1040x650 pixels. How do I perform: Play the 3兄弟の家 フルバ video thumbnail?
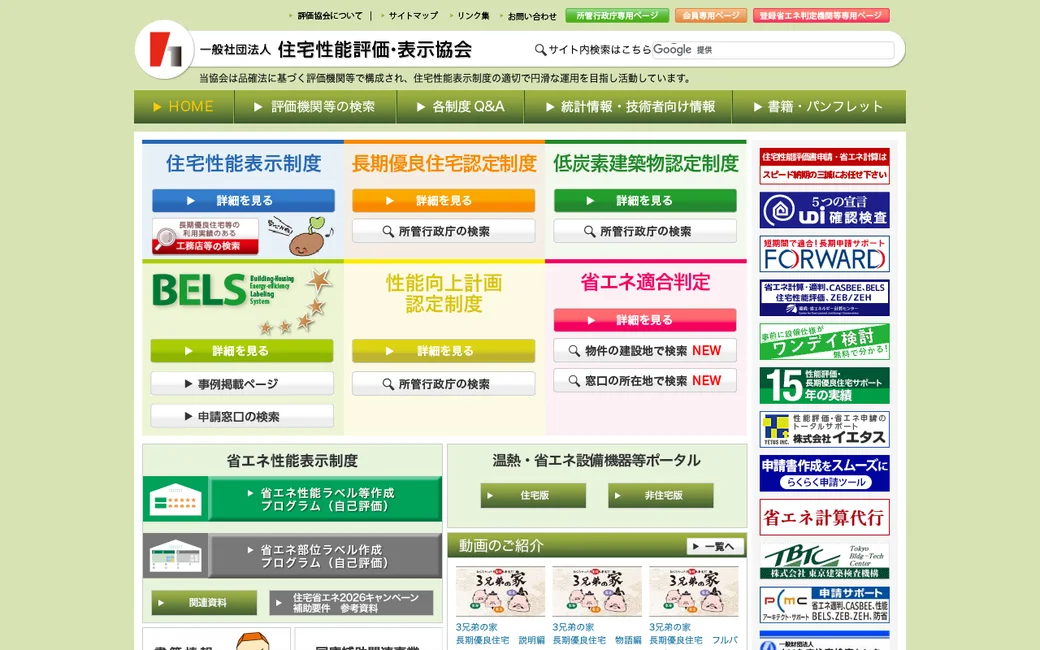694,591
